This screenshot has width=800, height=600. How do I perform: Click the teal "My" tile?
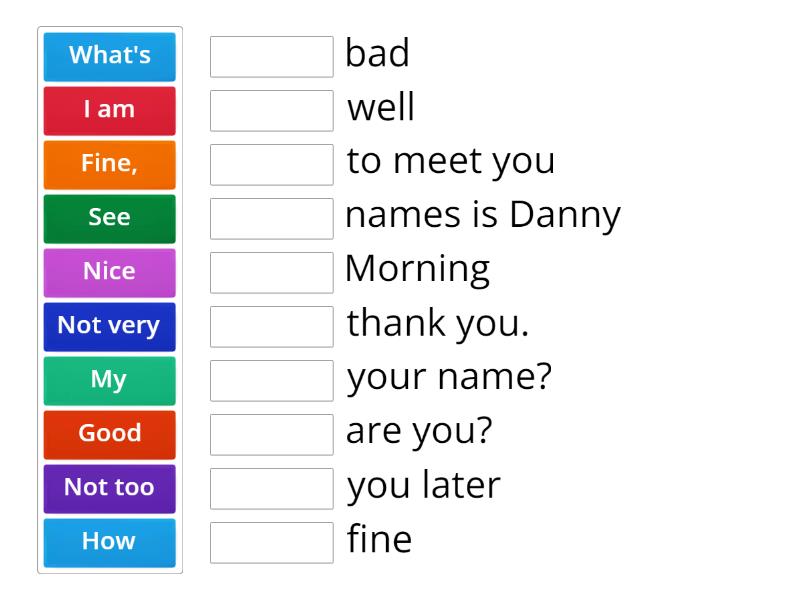[x=109, y=380]
